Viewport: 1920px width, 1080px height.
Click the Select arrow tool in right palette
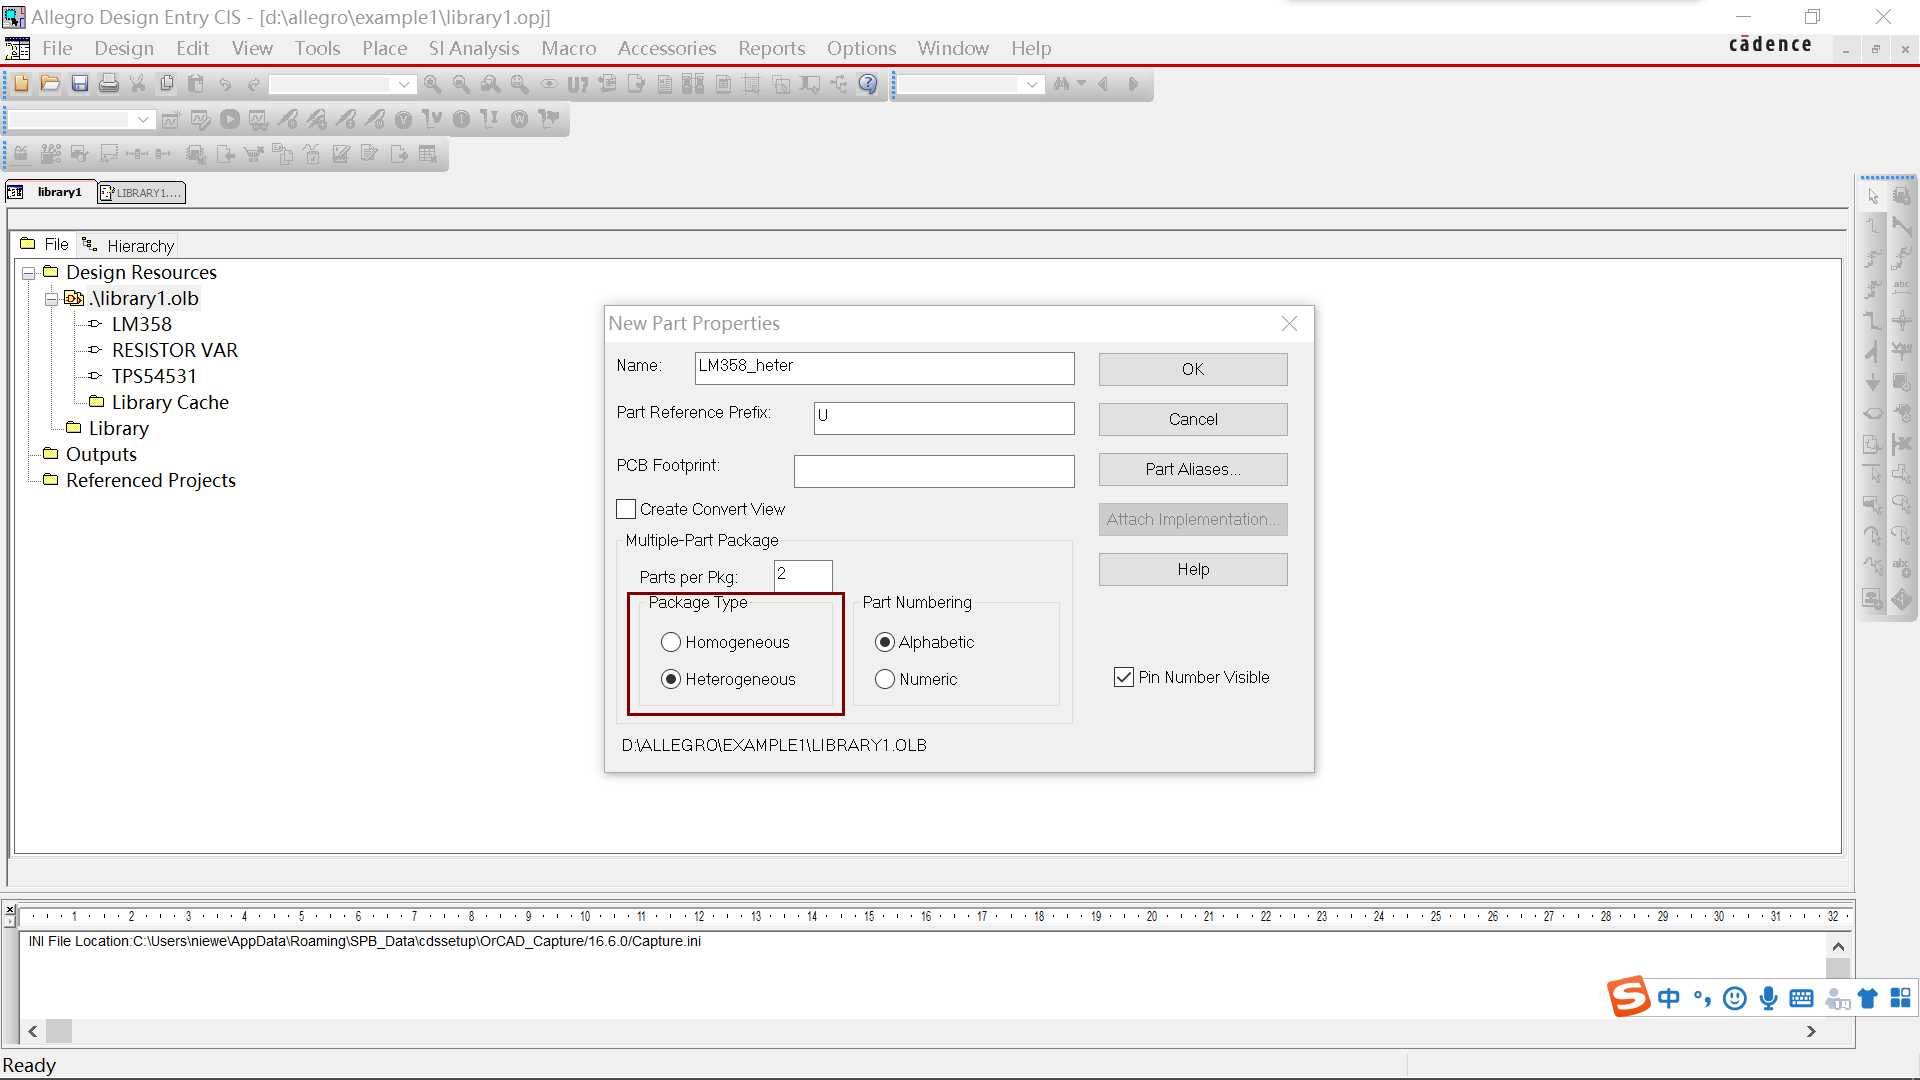1873,197
